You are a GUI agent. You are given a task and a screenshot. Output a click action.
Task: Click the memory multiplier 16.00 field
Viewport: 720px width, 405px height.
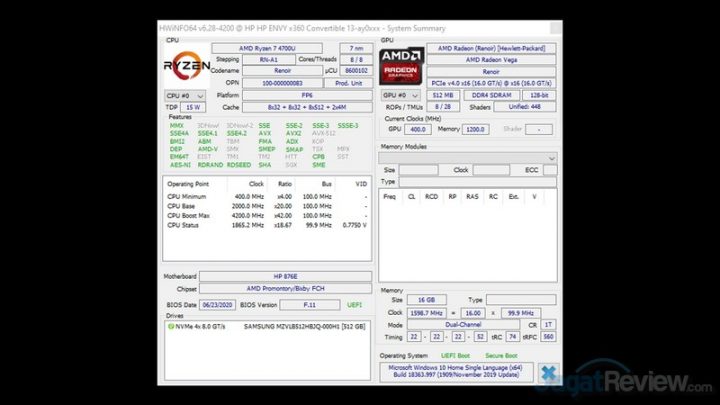pyautogui.click(x=472, y=313)
